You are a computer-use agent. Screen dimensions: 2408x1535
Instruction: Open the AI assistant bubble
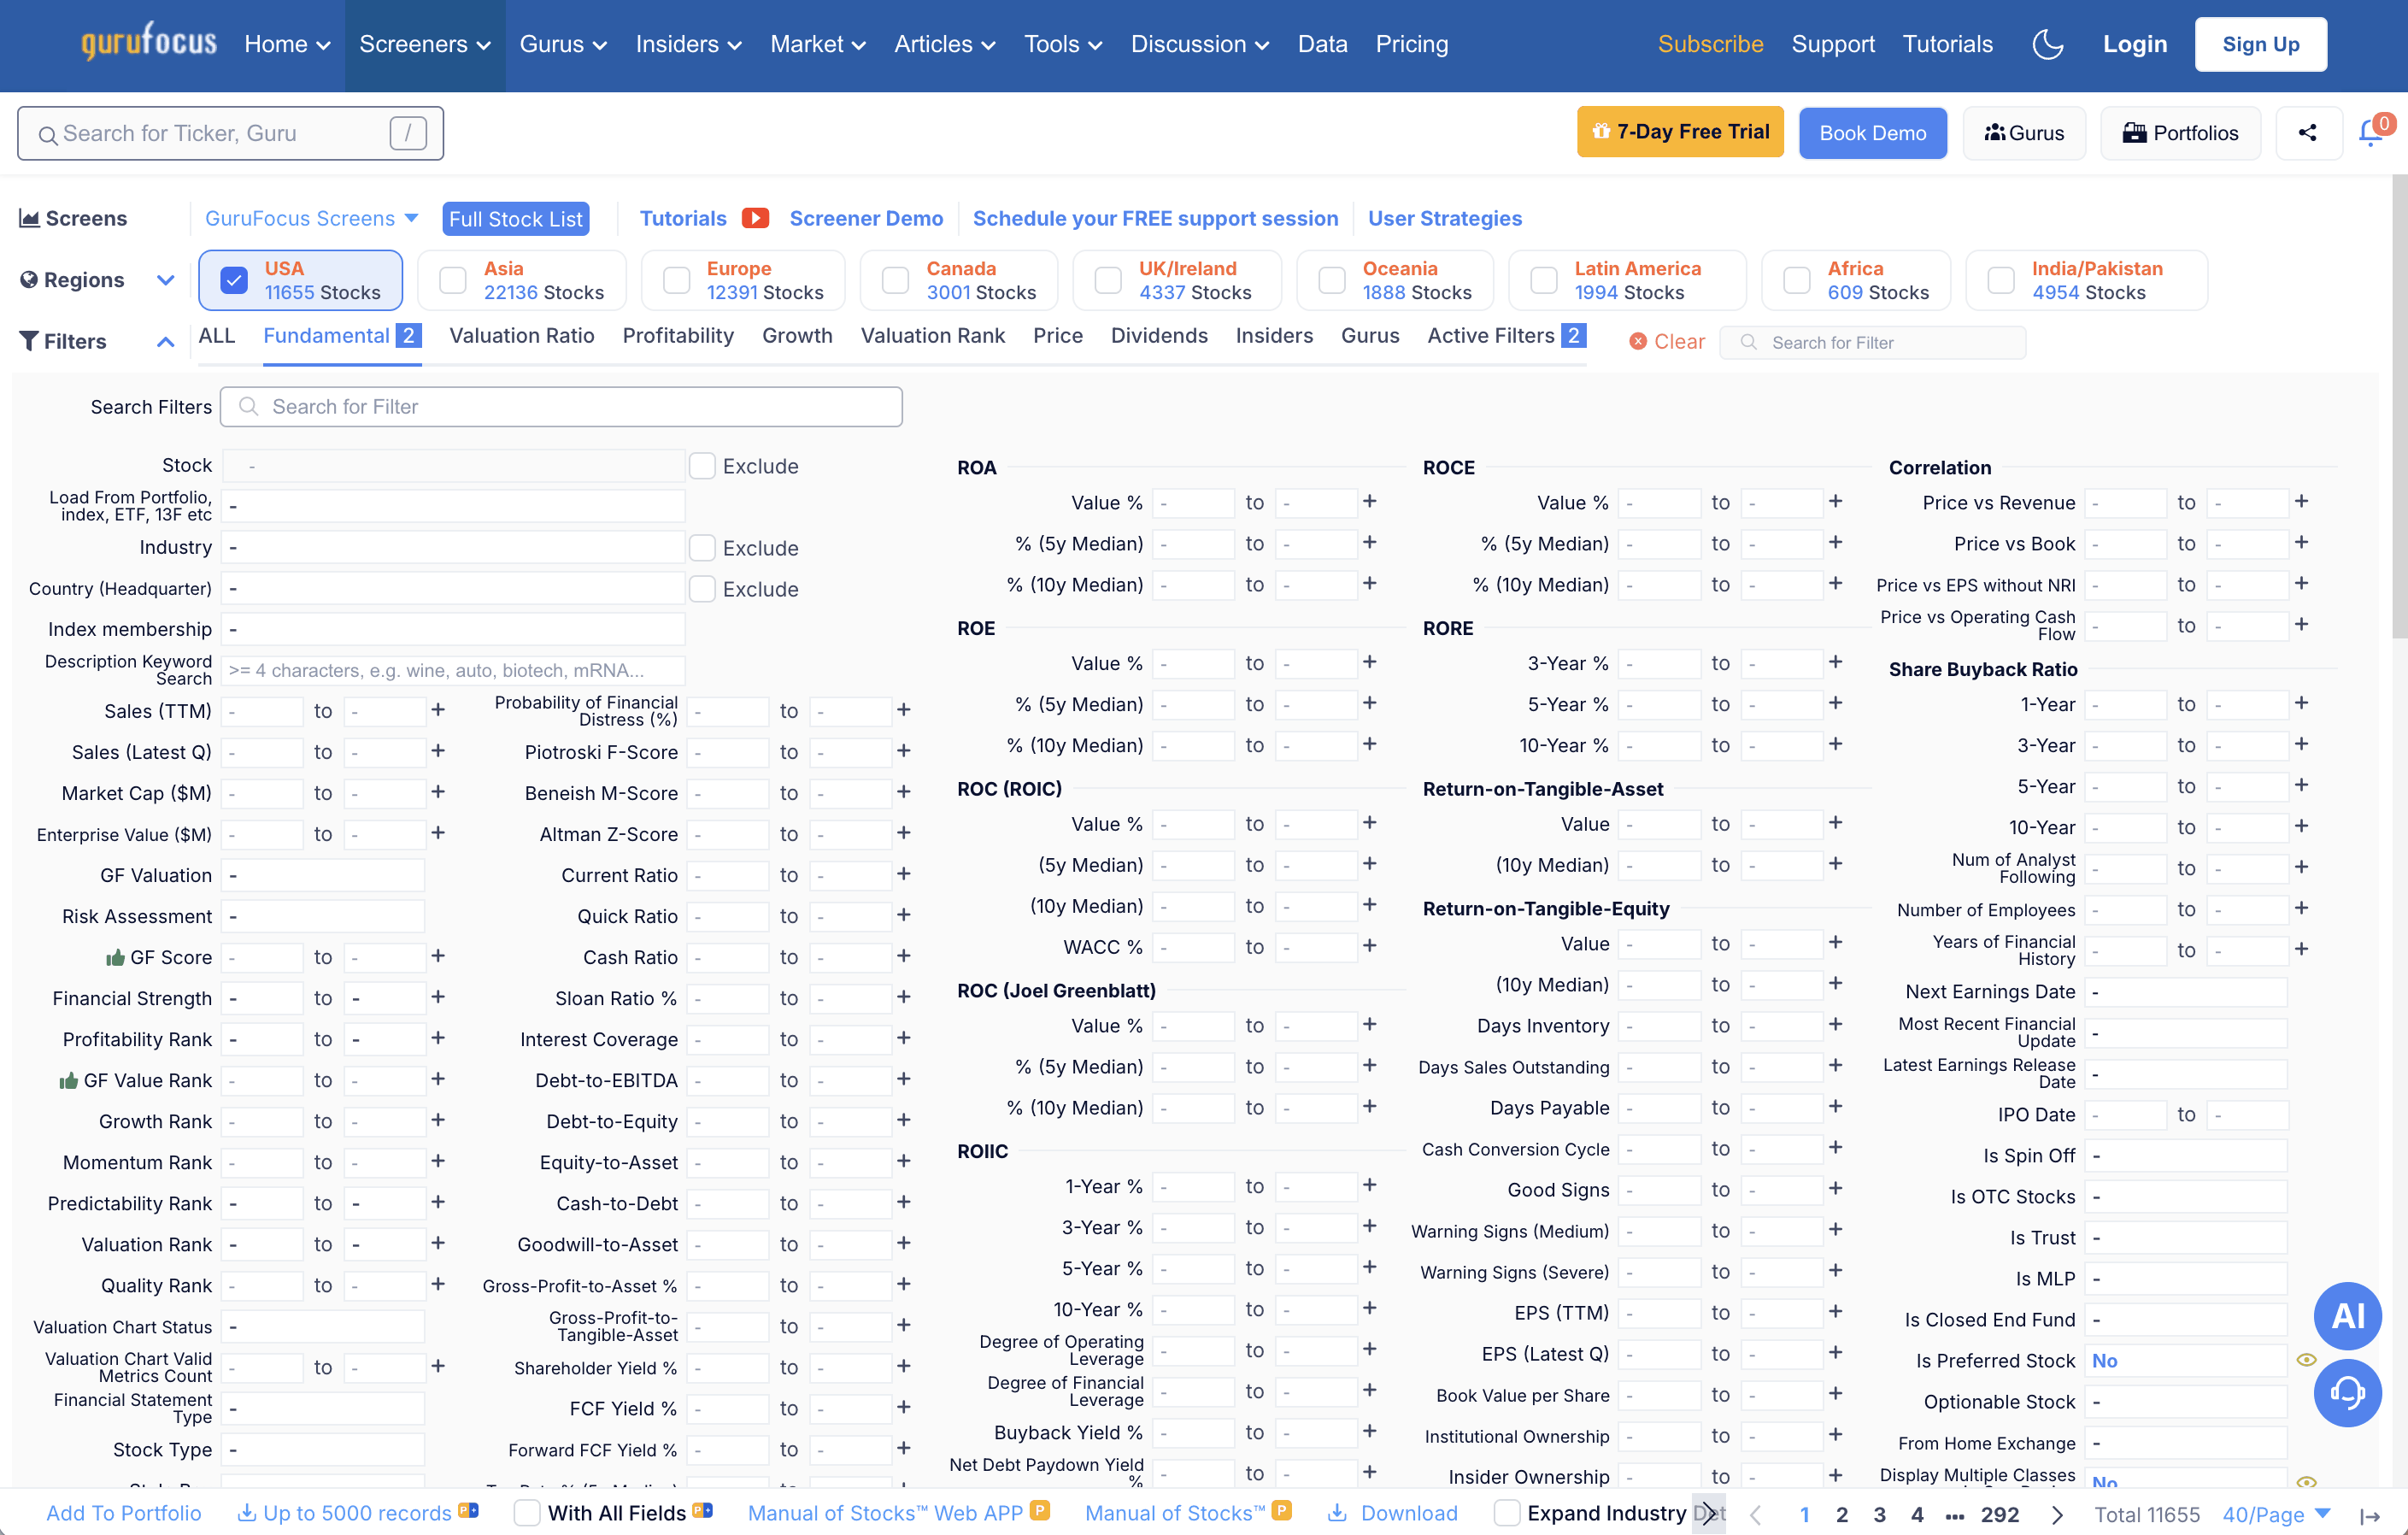click(x=2347, y=1316)
